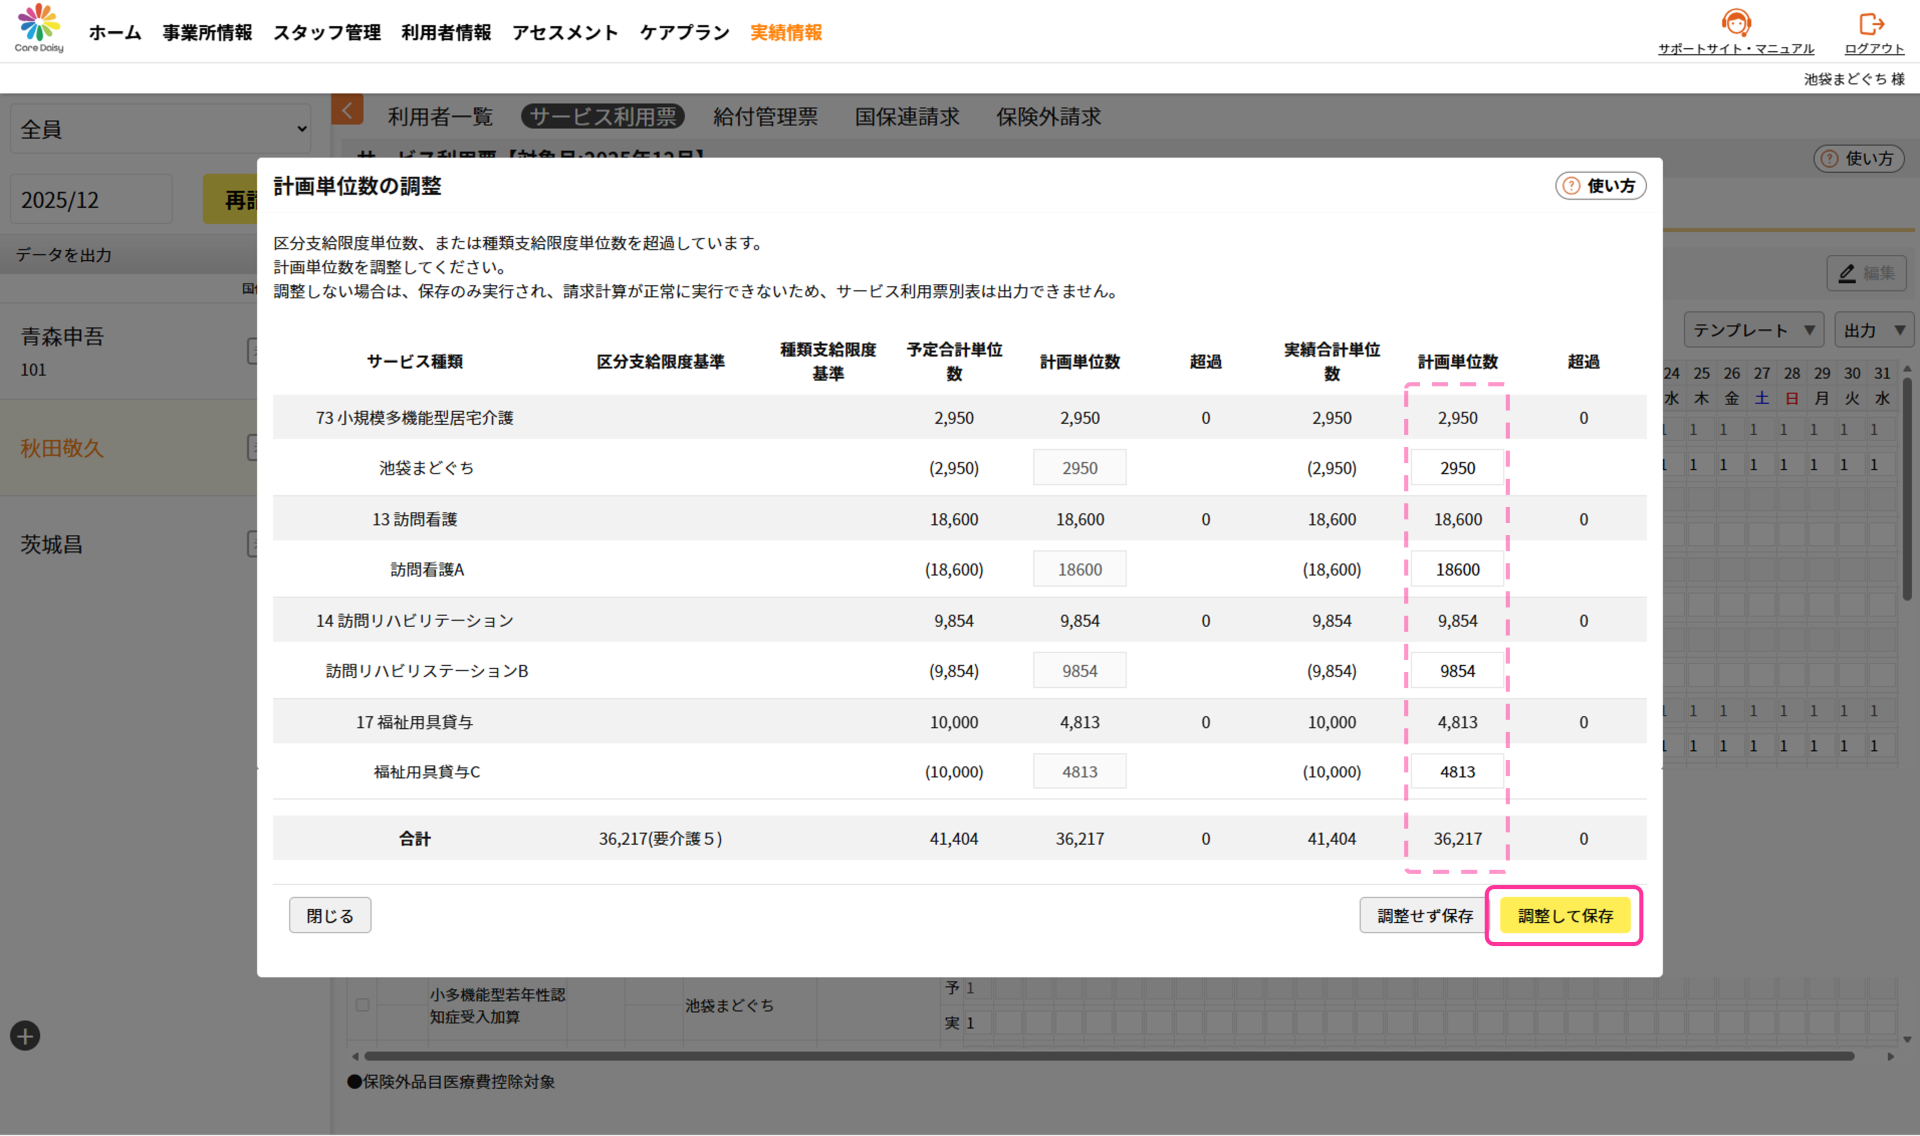Open the 出力 dropdown menu

tap(1872, 330)
